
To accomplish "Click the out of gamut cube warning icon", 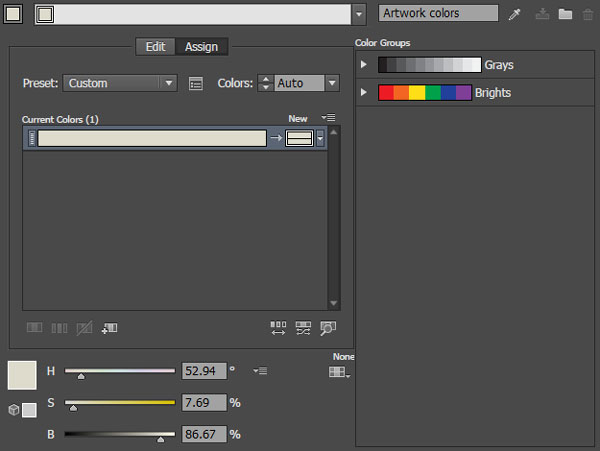I will (x=14, y=410).
